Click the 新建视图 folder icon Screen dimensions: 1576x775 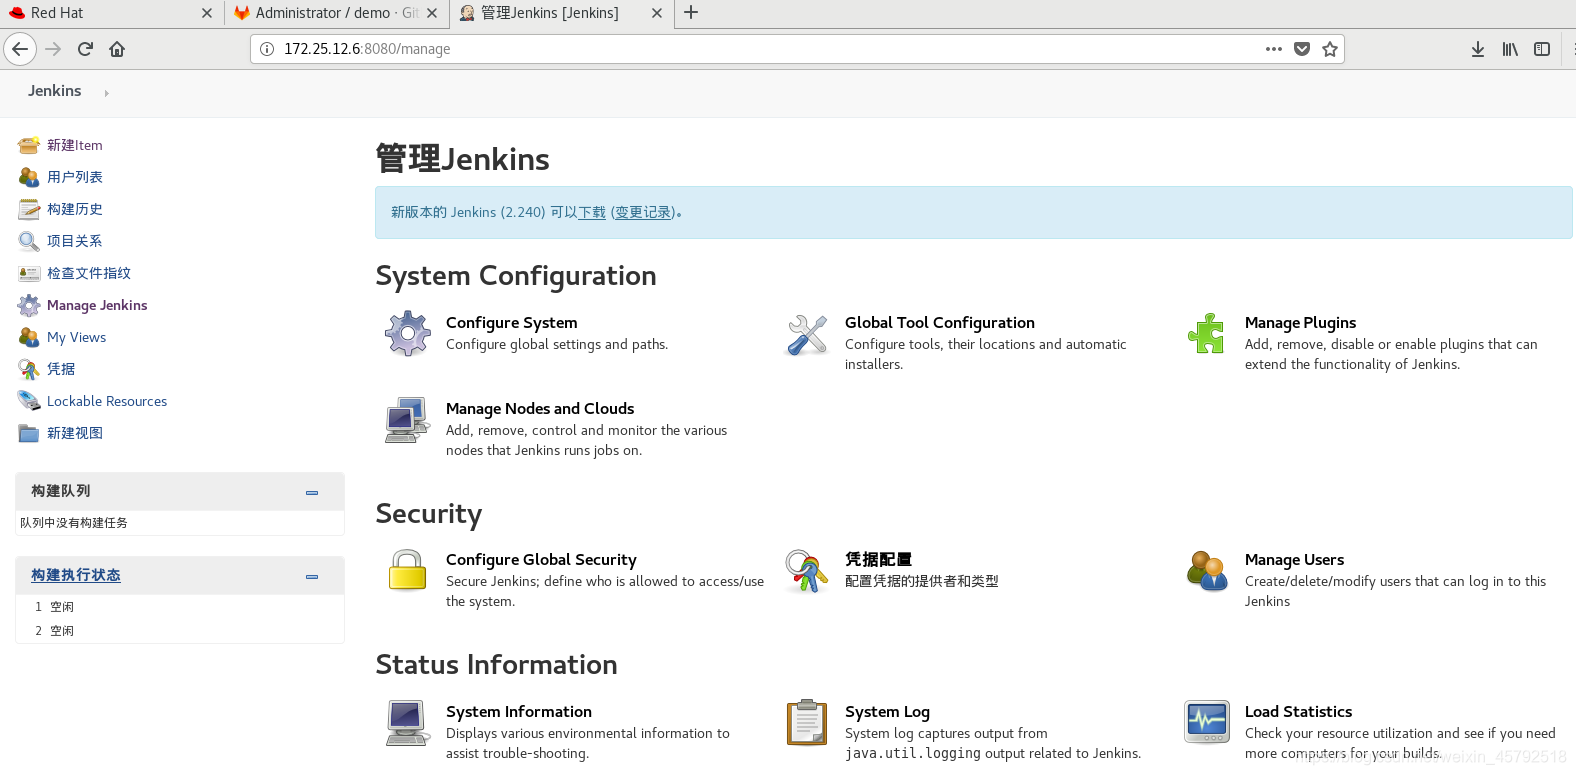[x=29, y=433]
